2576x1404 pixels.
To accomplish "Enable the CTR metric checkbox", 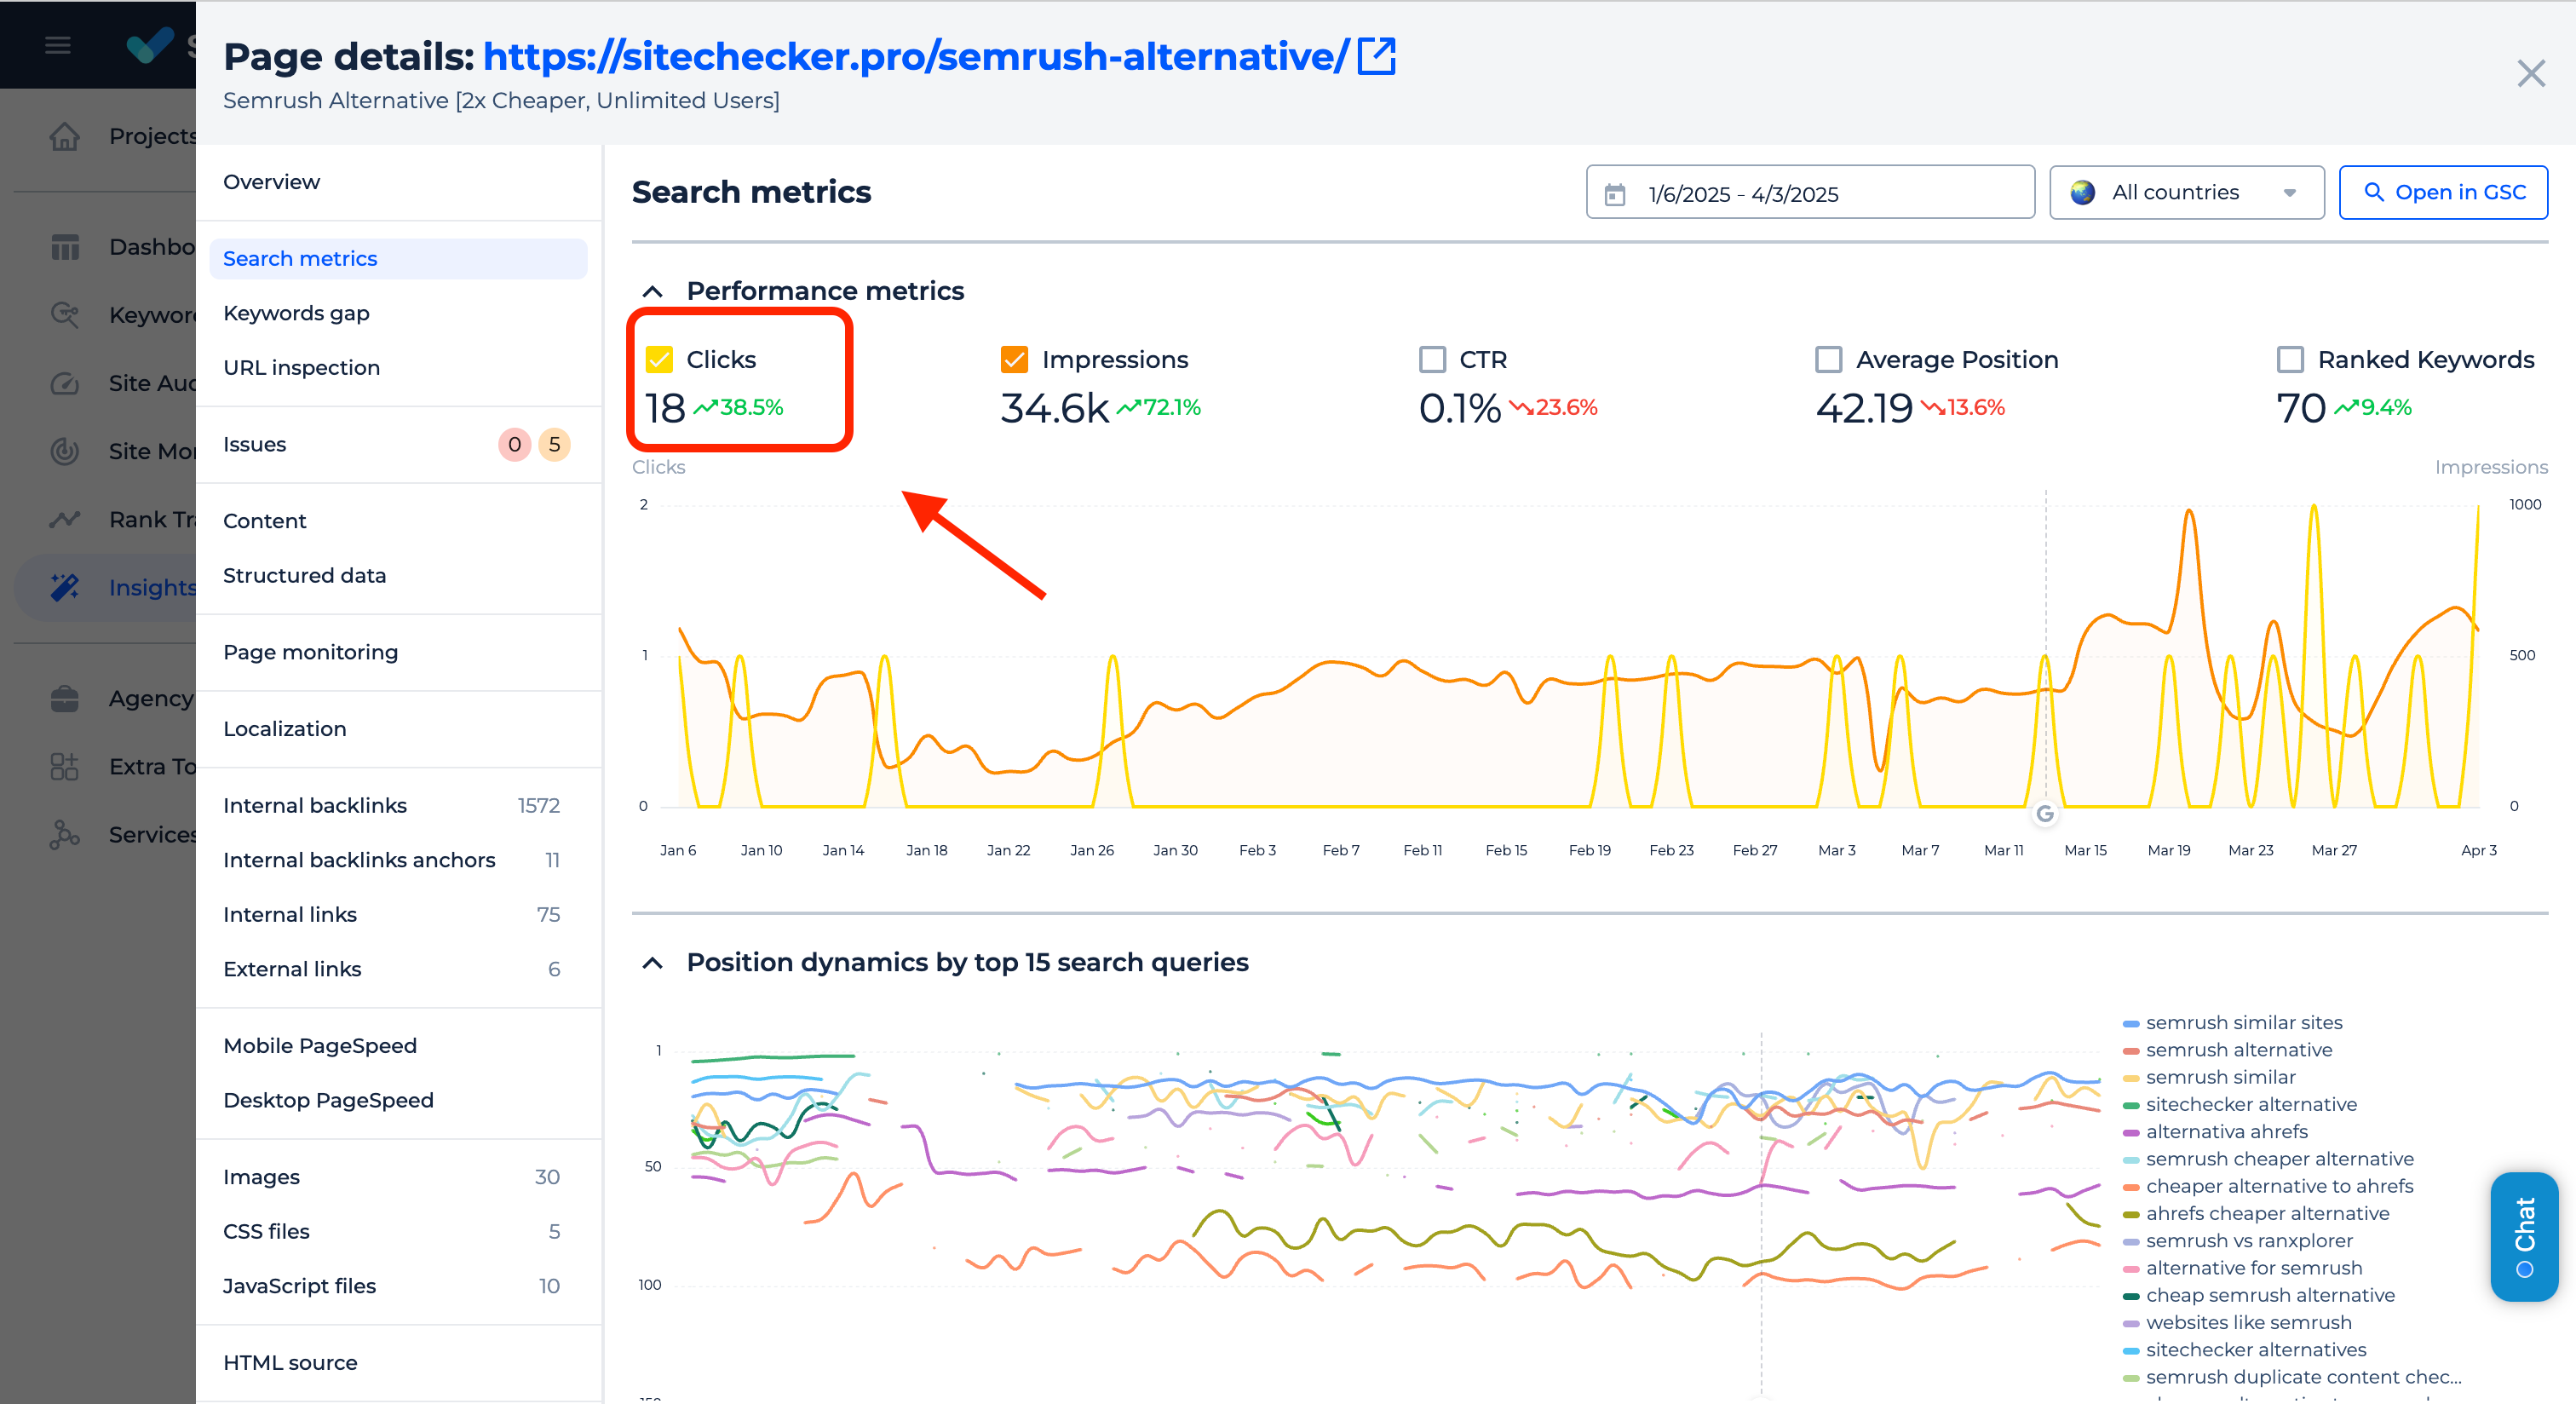I will tap(1432, 359).
